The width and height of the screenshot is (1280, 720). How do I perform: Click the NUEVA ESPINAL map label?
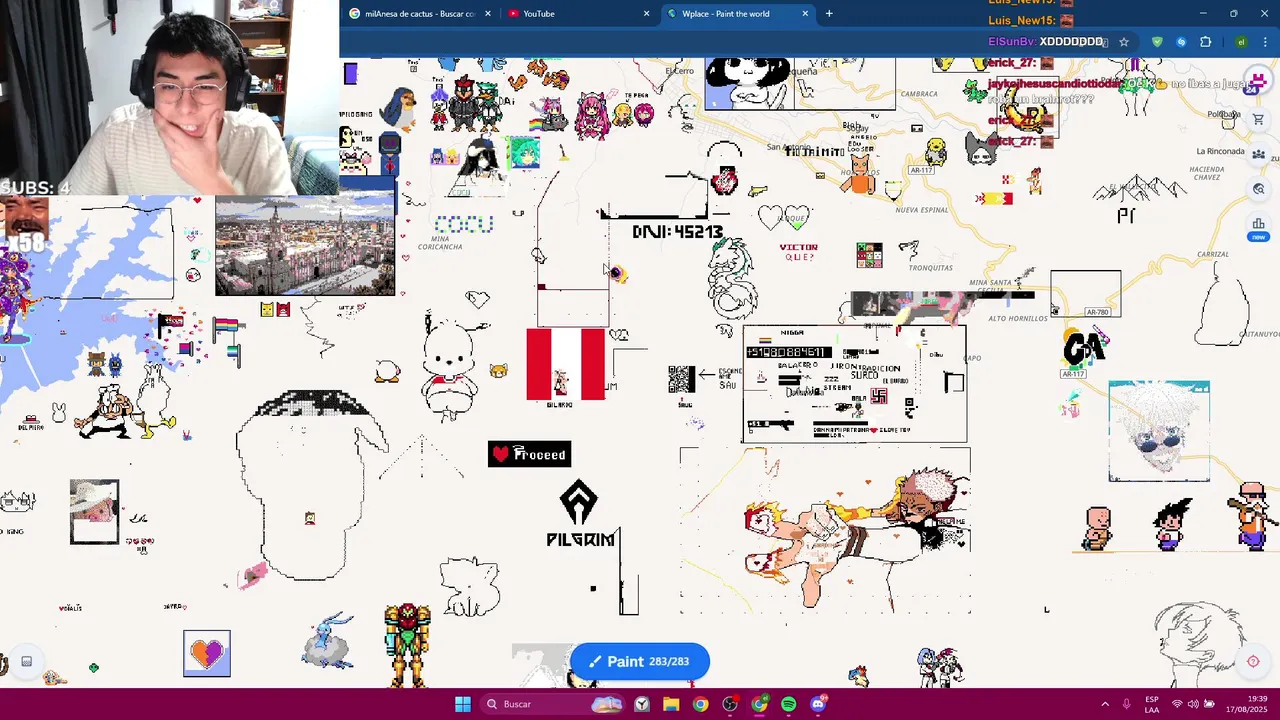pyautogui.click(x=921, y=210)
